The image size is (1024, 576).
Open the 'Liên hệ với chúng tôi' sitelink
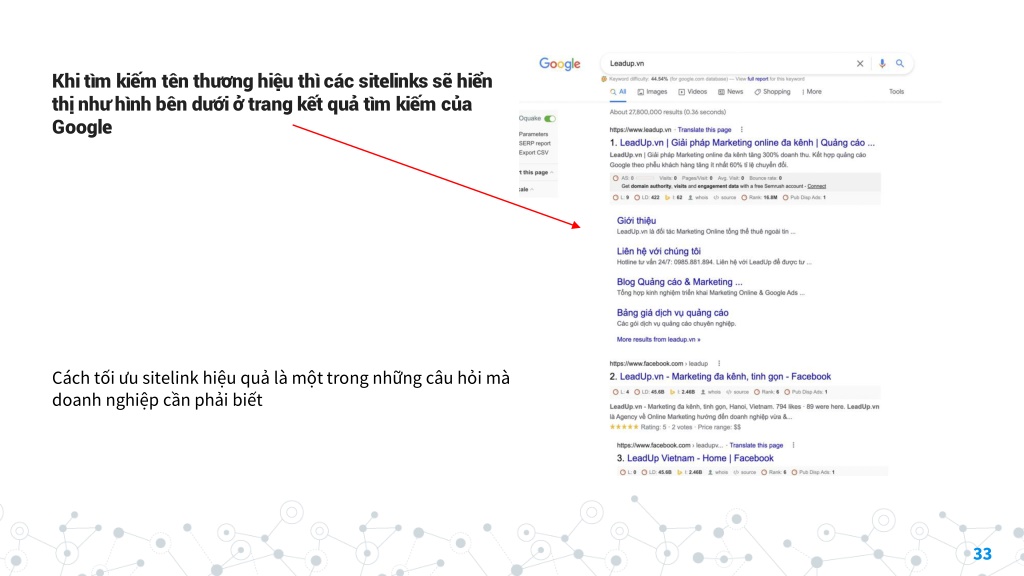658,251
